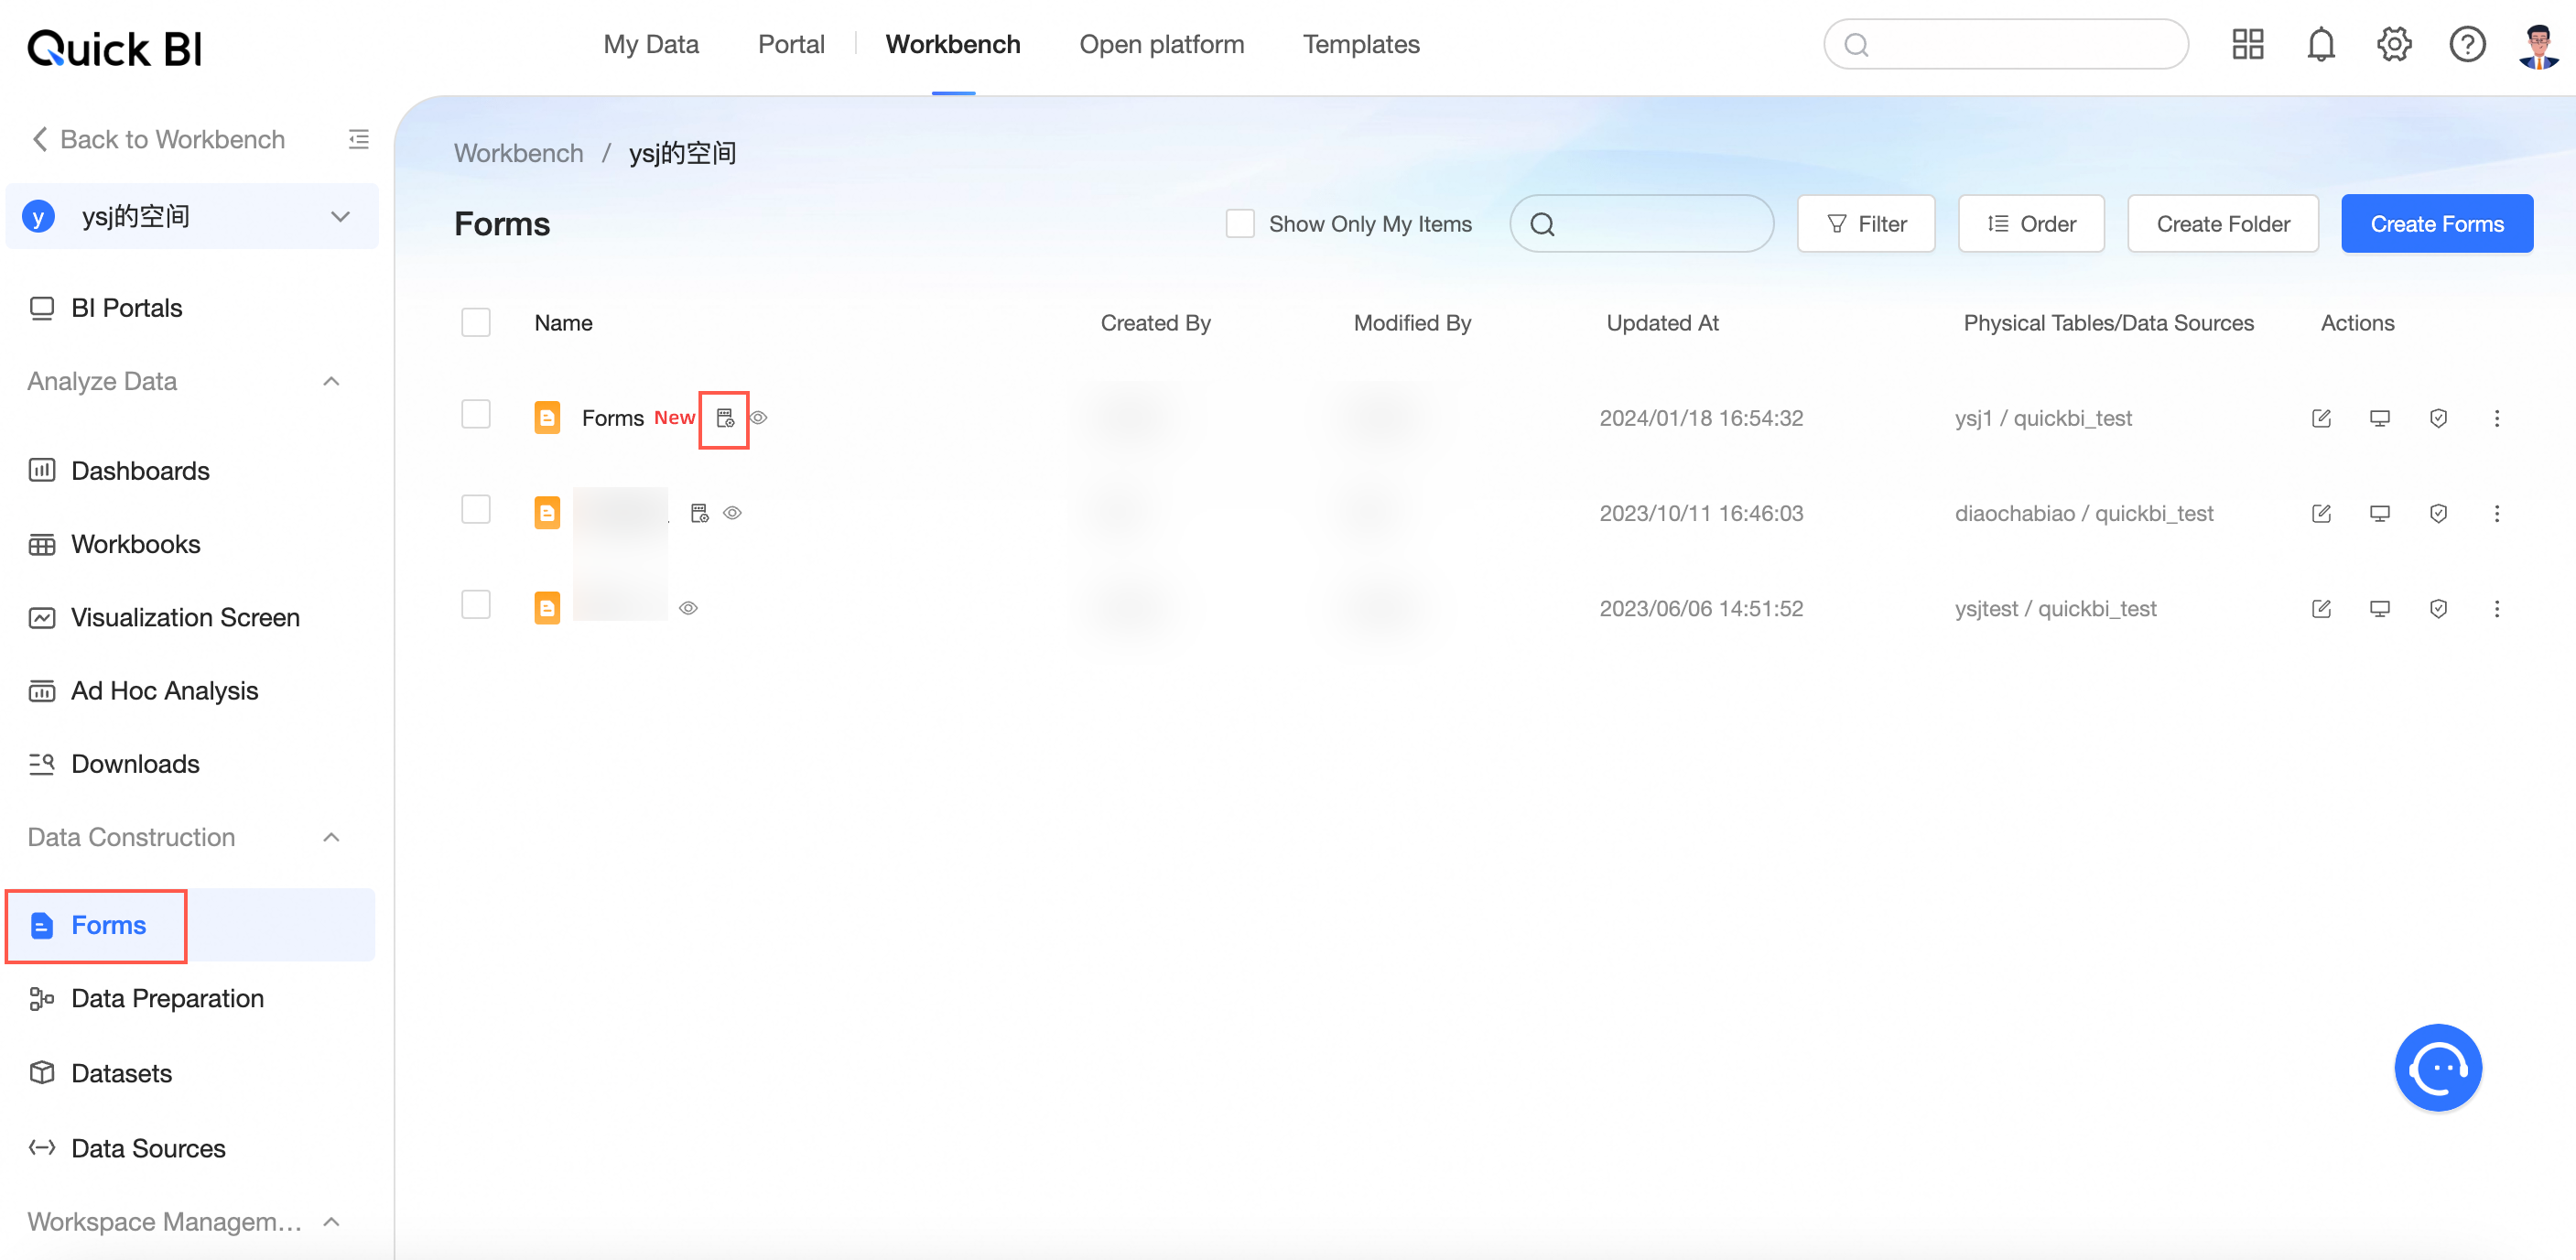
Task: Collapse the Analyze Data section
Action: click(x=332, y=381)
